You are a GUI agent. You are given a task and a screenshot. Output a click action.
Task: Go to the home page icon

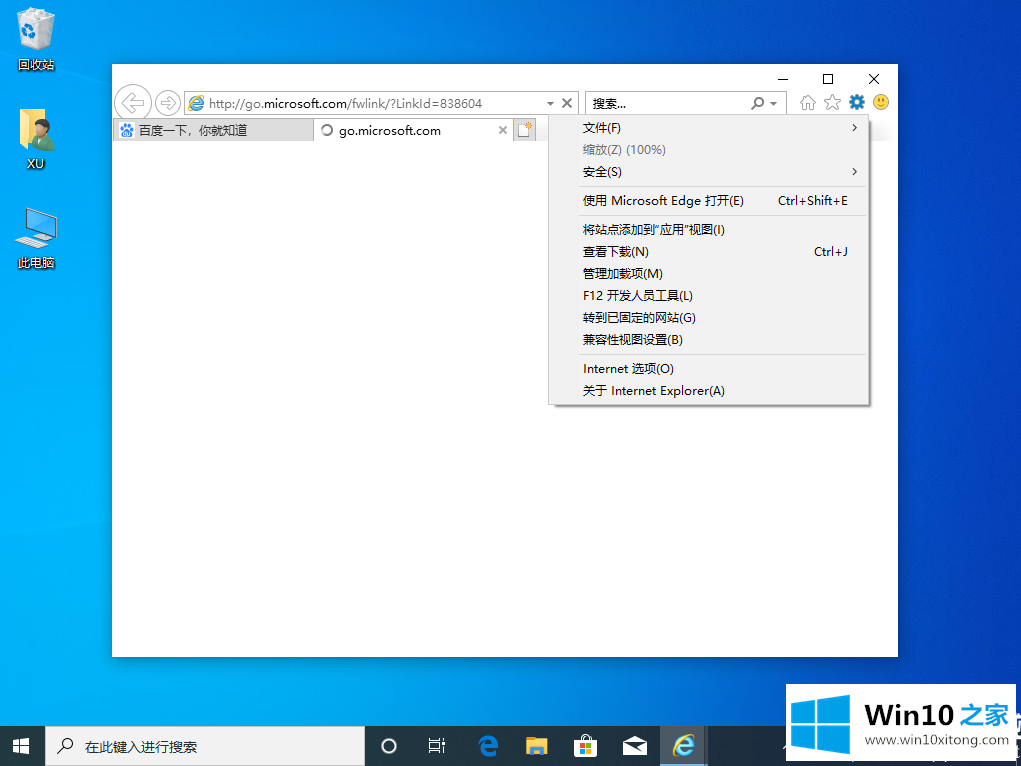(807, 102)
